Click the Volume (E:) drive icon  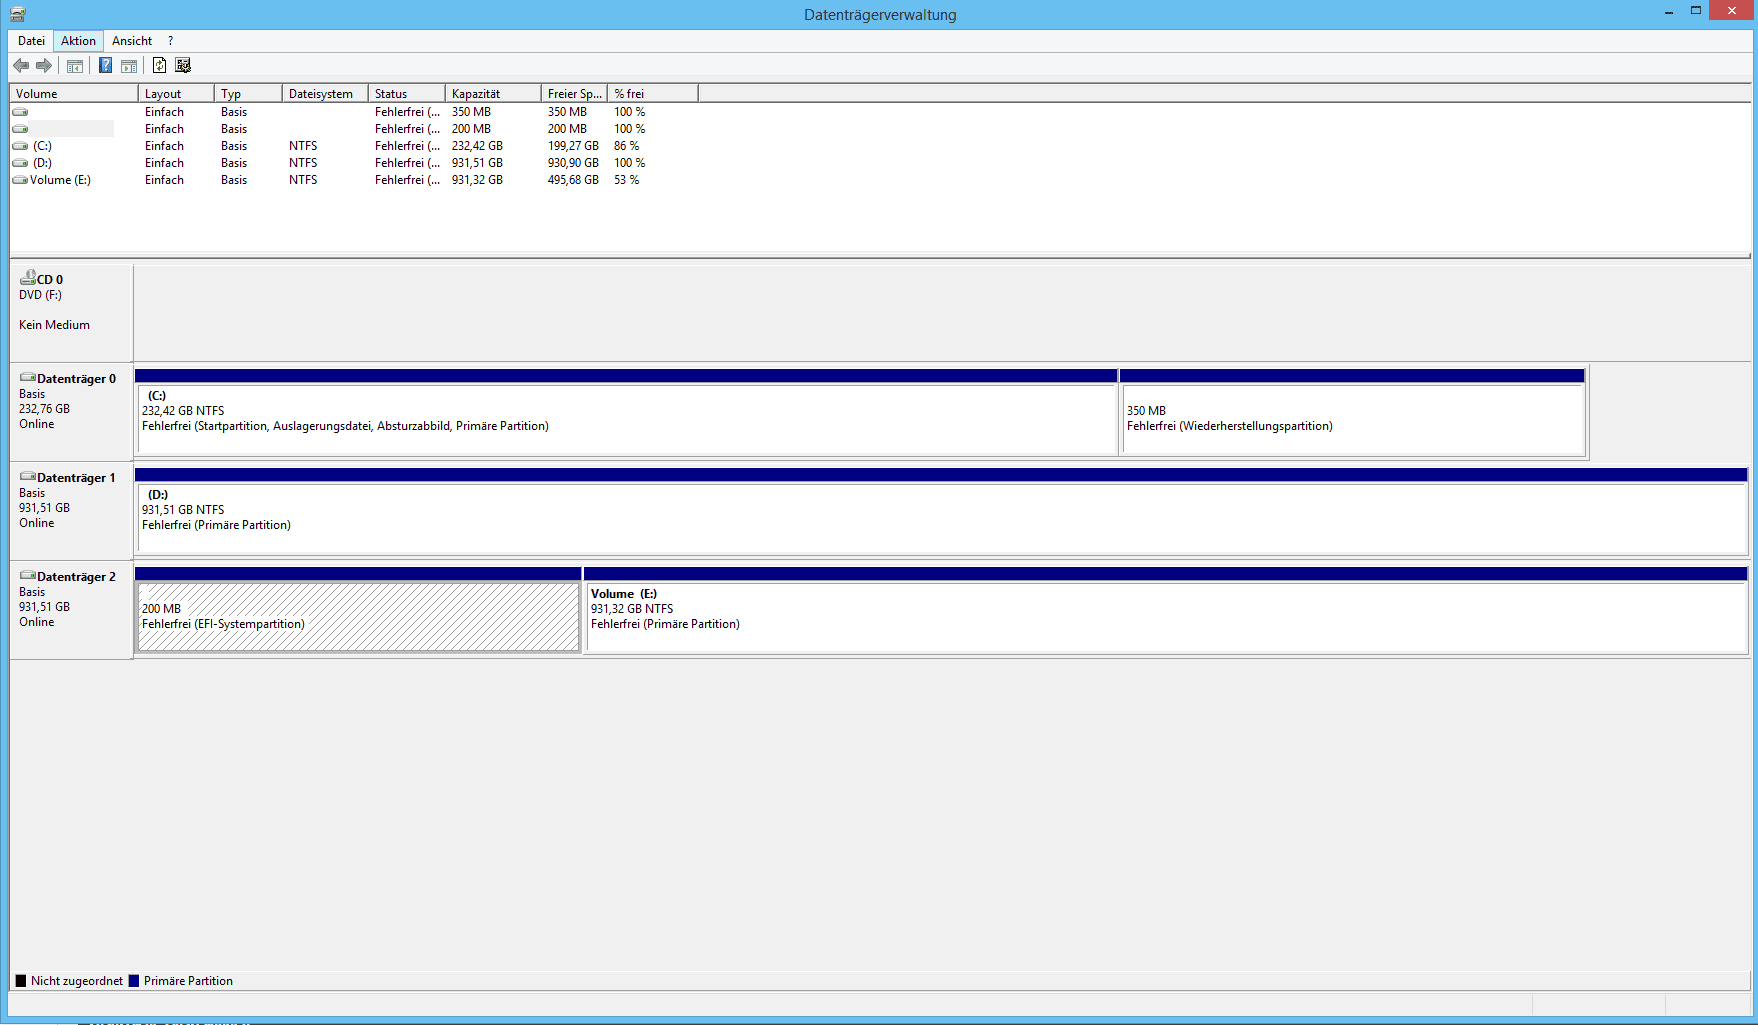(20, 180)
